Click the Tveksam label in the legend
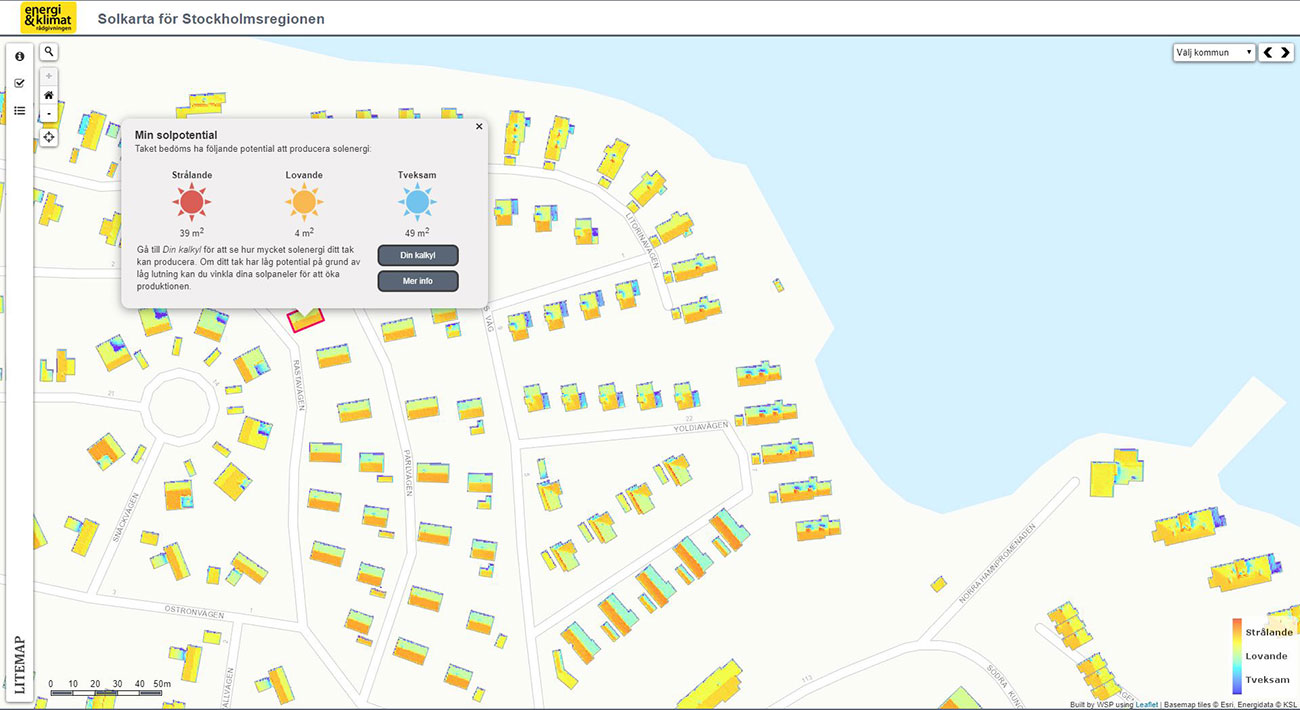 [x=1268, y=680]
